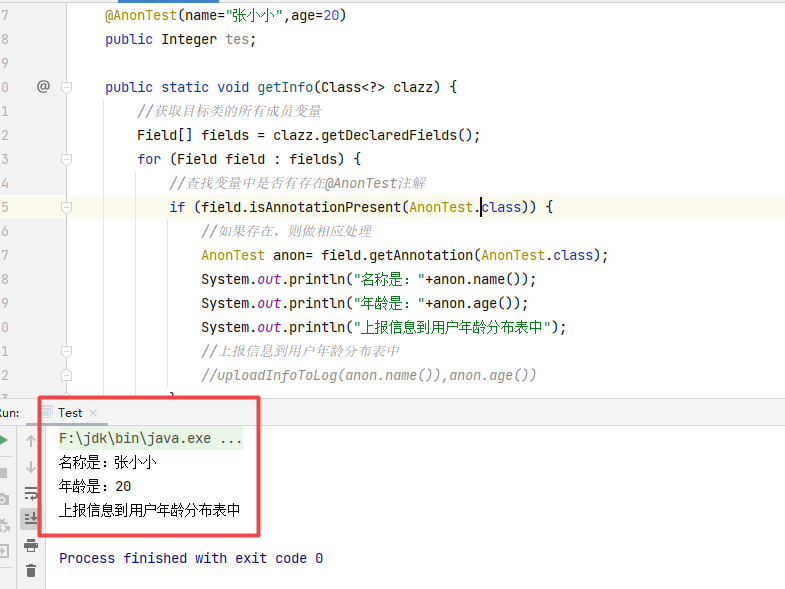
Task: Click the clazz parameter in getInfo signature
Action: [413, 87]
